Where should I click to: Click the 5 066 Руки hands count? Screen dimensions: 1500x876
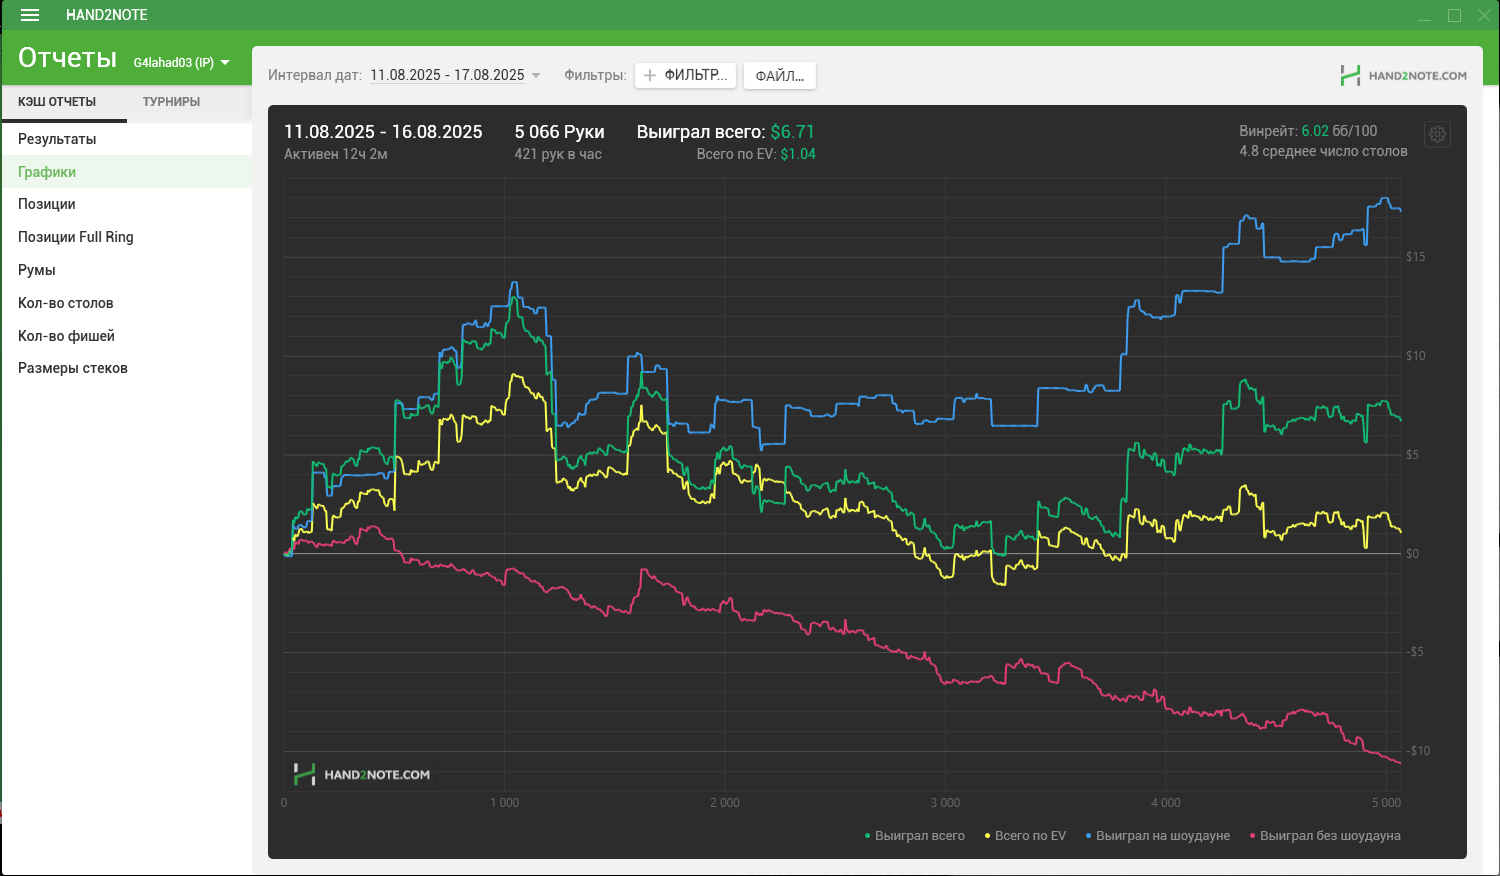click(x=560, y=132)
